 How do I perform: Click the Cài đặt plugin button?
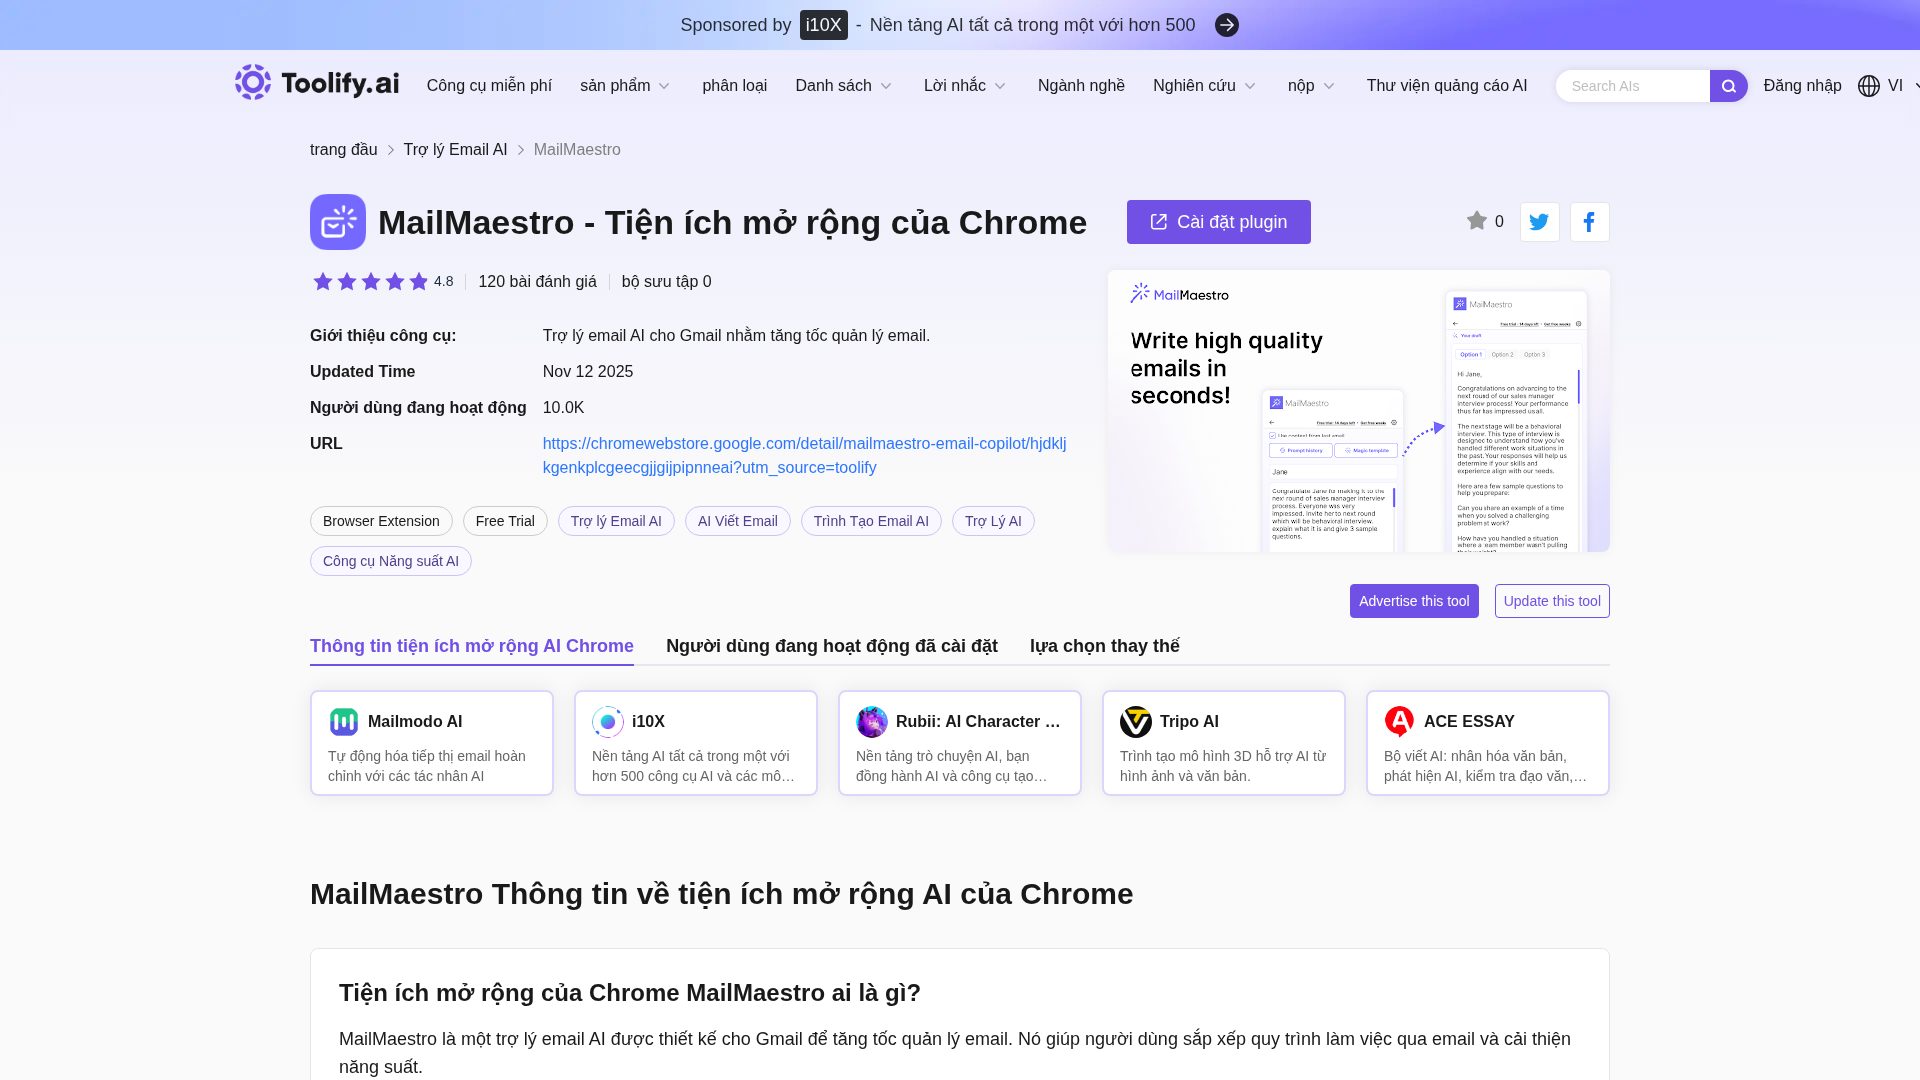[1218, 222]
